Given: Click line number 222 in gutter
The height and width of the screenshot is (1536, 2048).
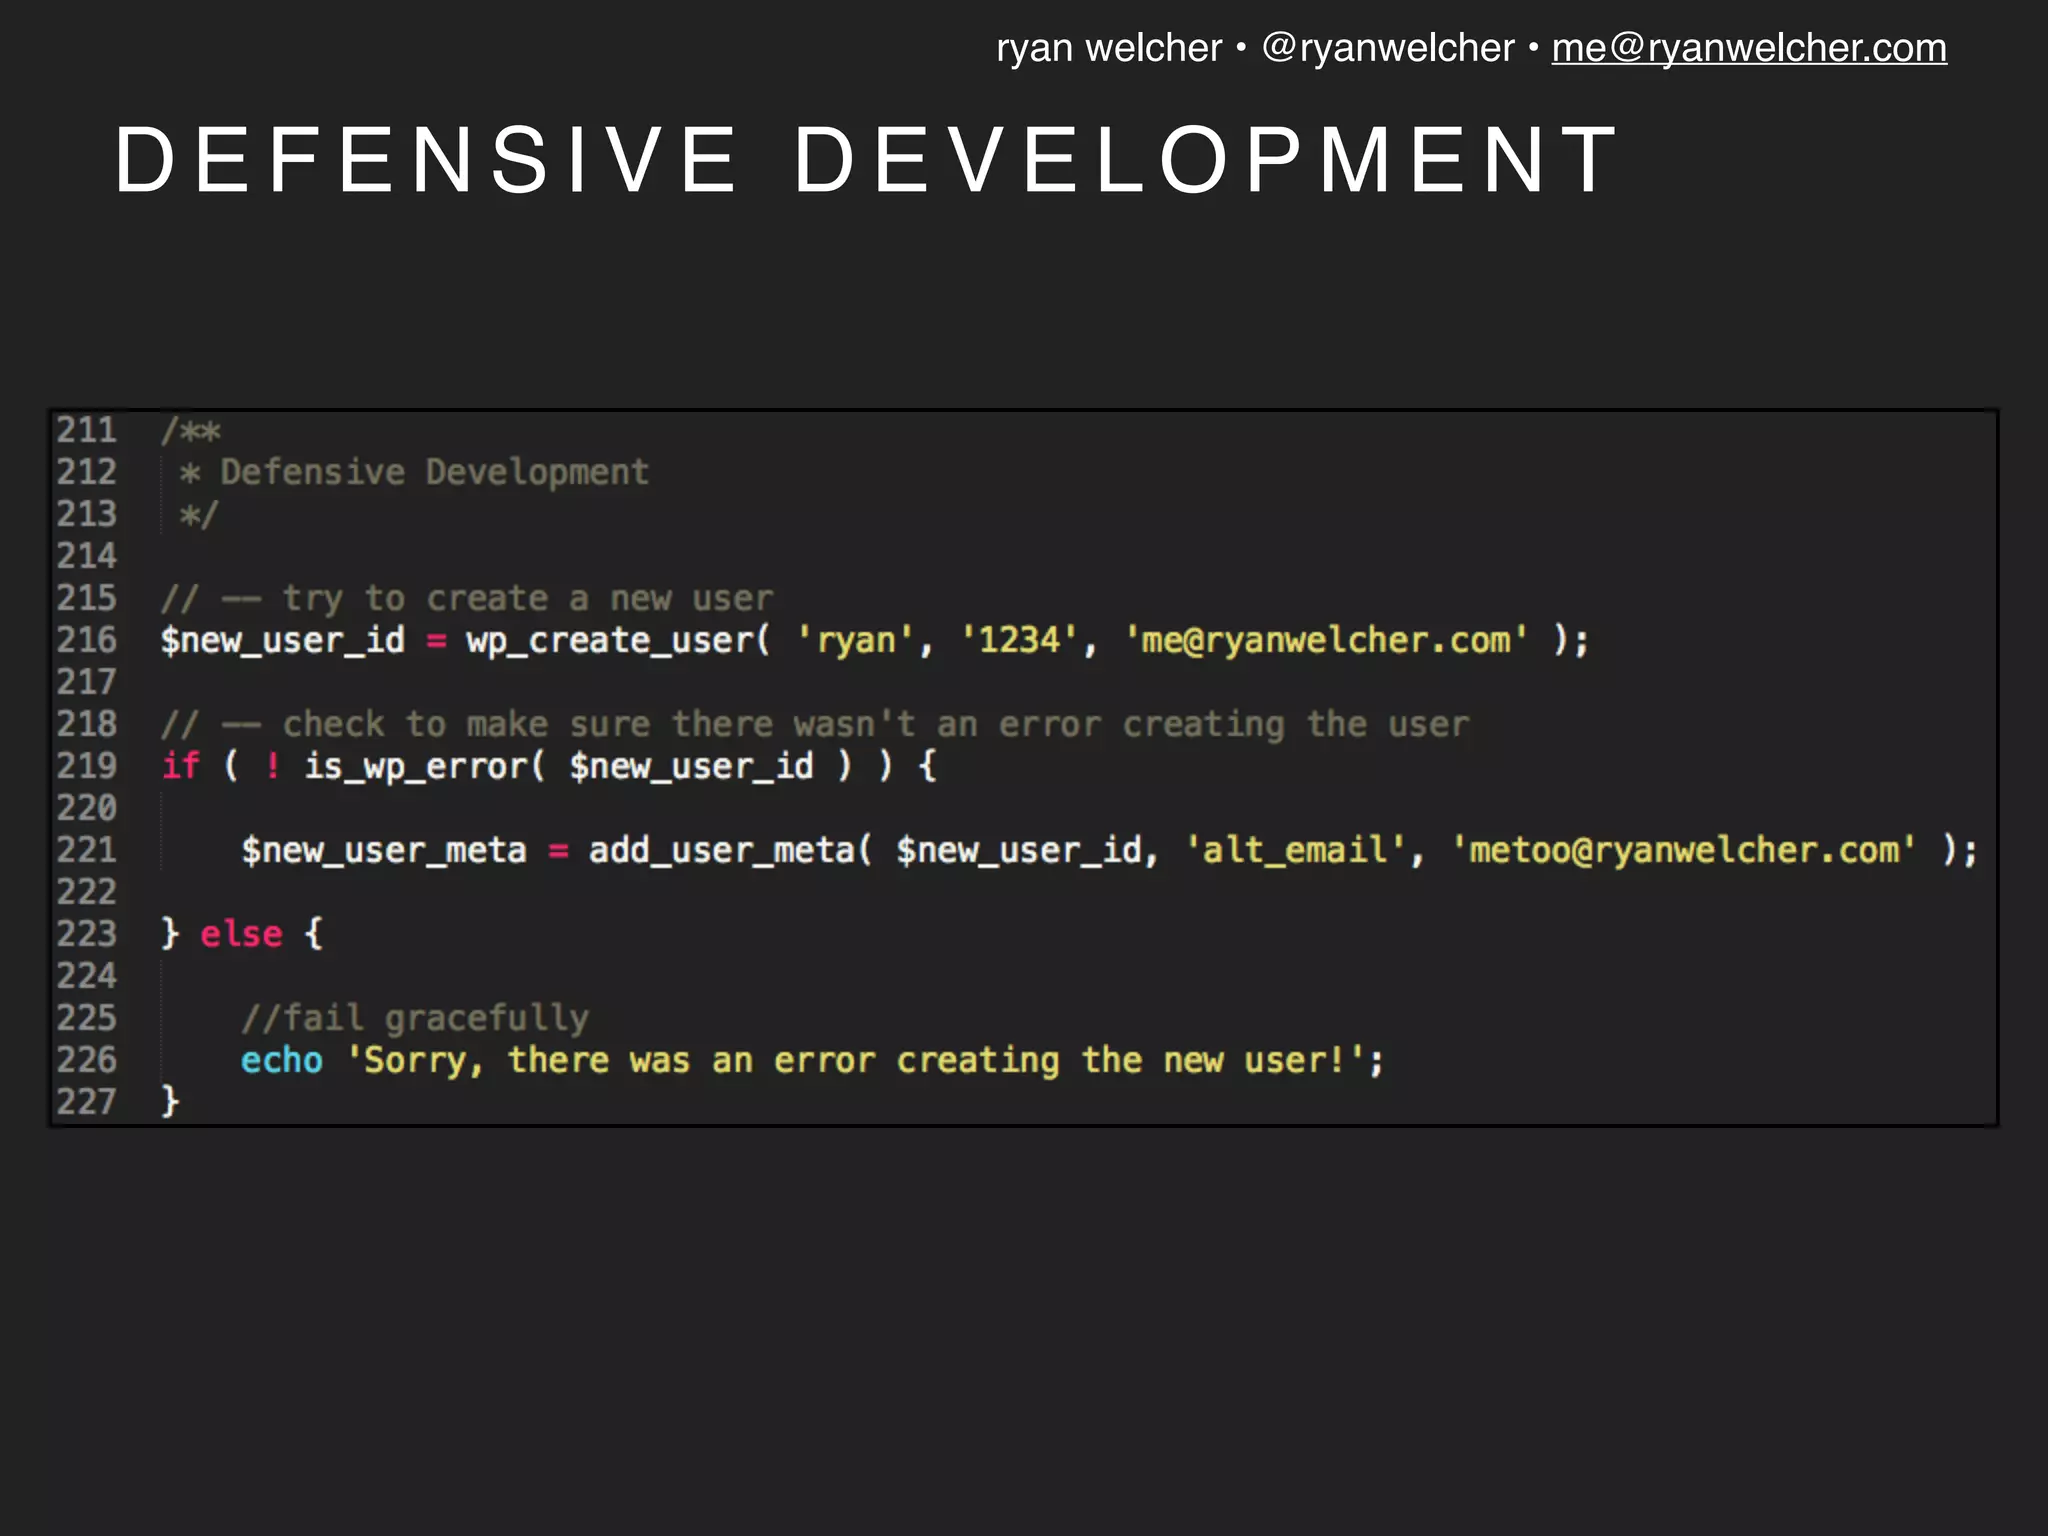Looking at the screenshot, I should click(x=87, y=892).
